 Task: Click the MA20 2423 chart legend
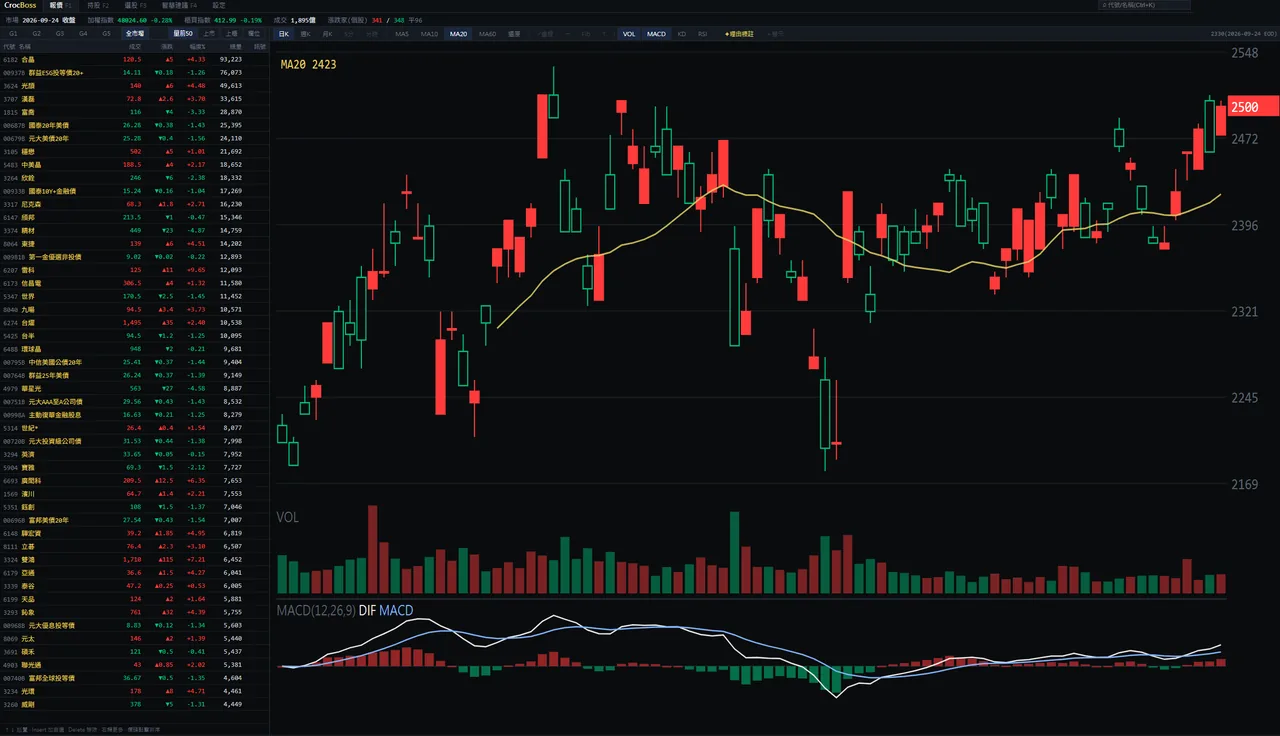308,64
